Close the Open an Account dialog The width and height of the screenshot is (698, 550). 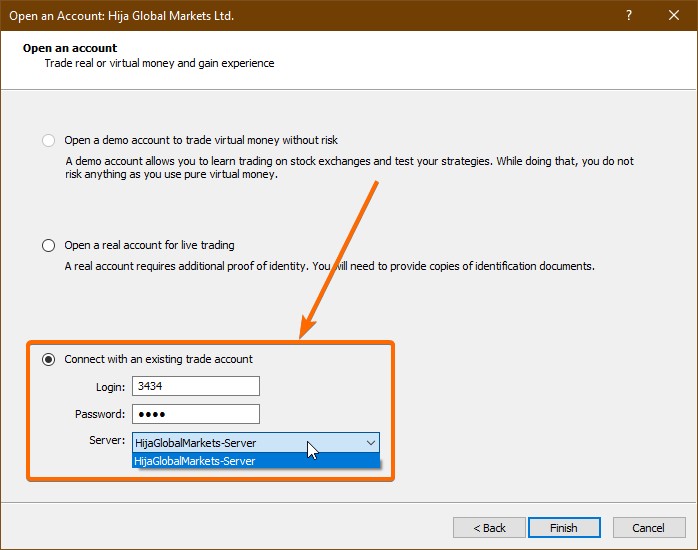[674, 16]
